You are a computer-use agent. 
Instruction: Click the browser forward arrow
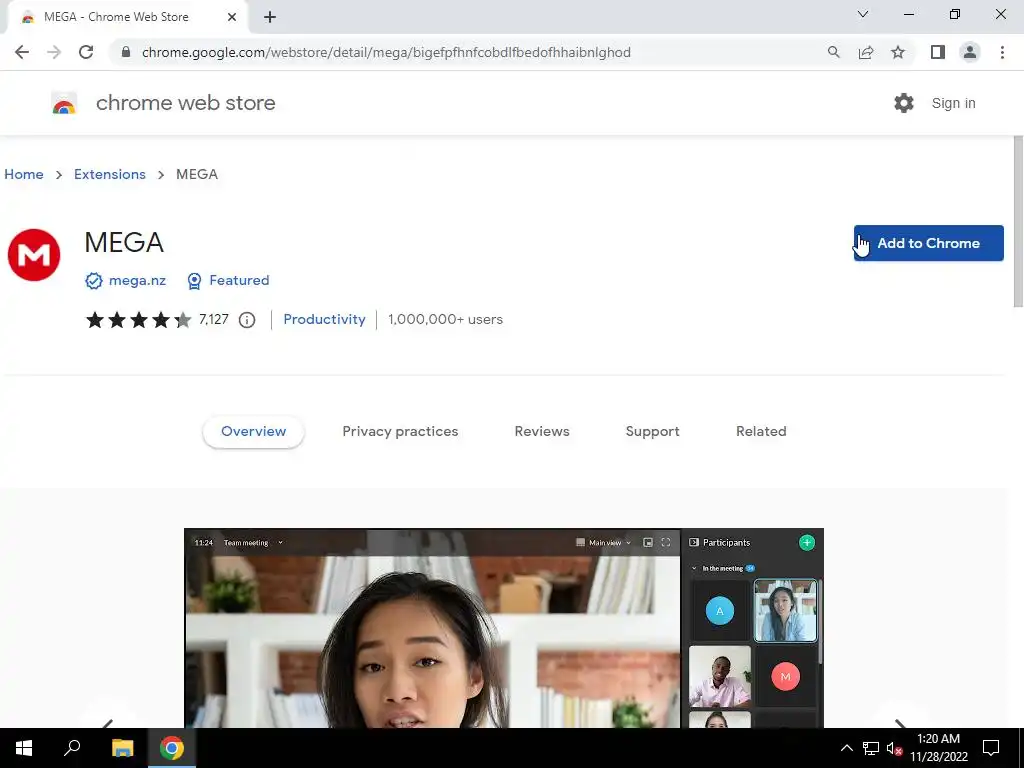pos(54,52)
